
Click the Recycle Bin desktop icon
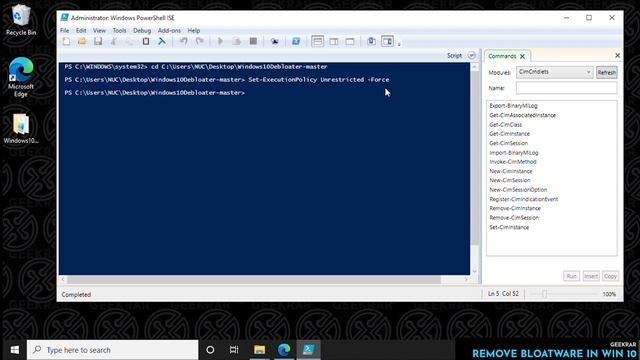20,20
